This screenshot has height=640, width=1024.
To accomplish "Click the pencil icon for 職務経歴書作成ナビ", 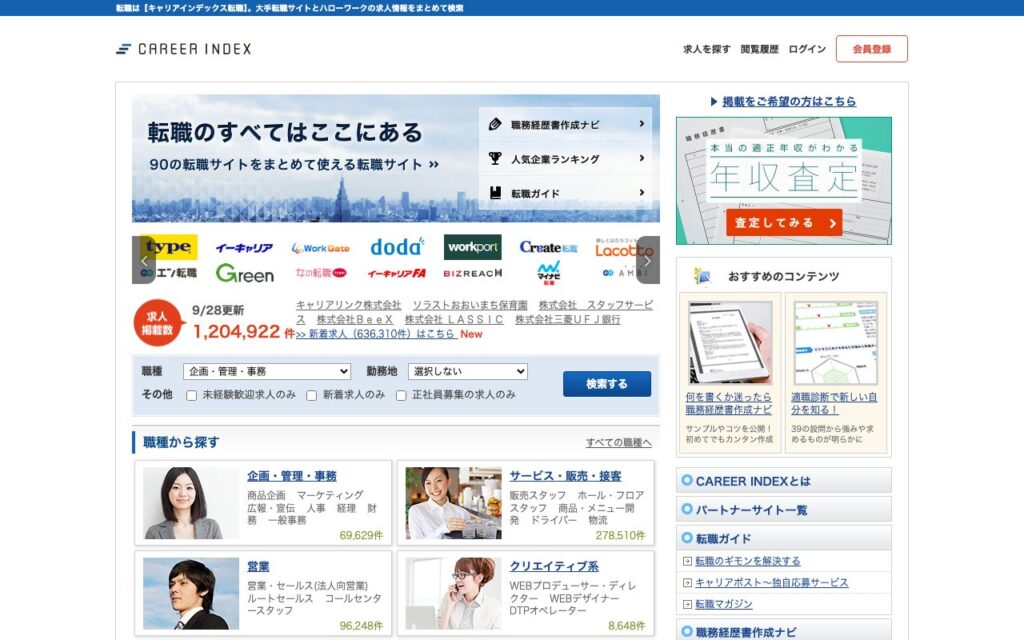I will [495, 124].
